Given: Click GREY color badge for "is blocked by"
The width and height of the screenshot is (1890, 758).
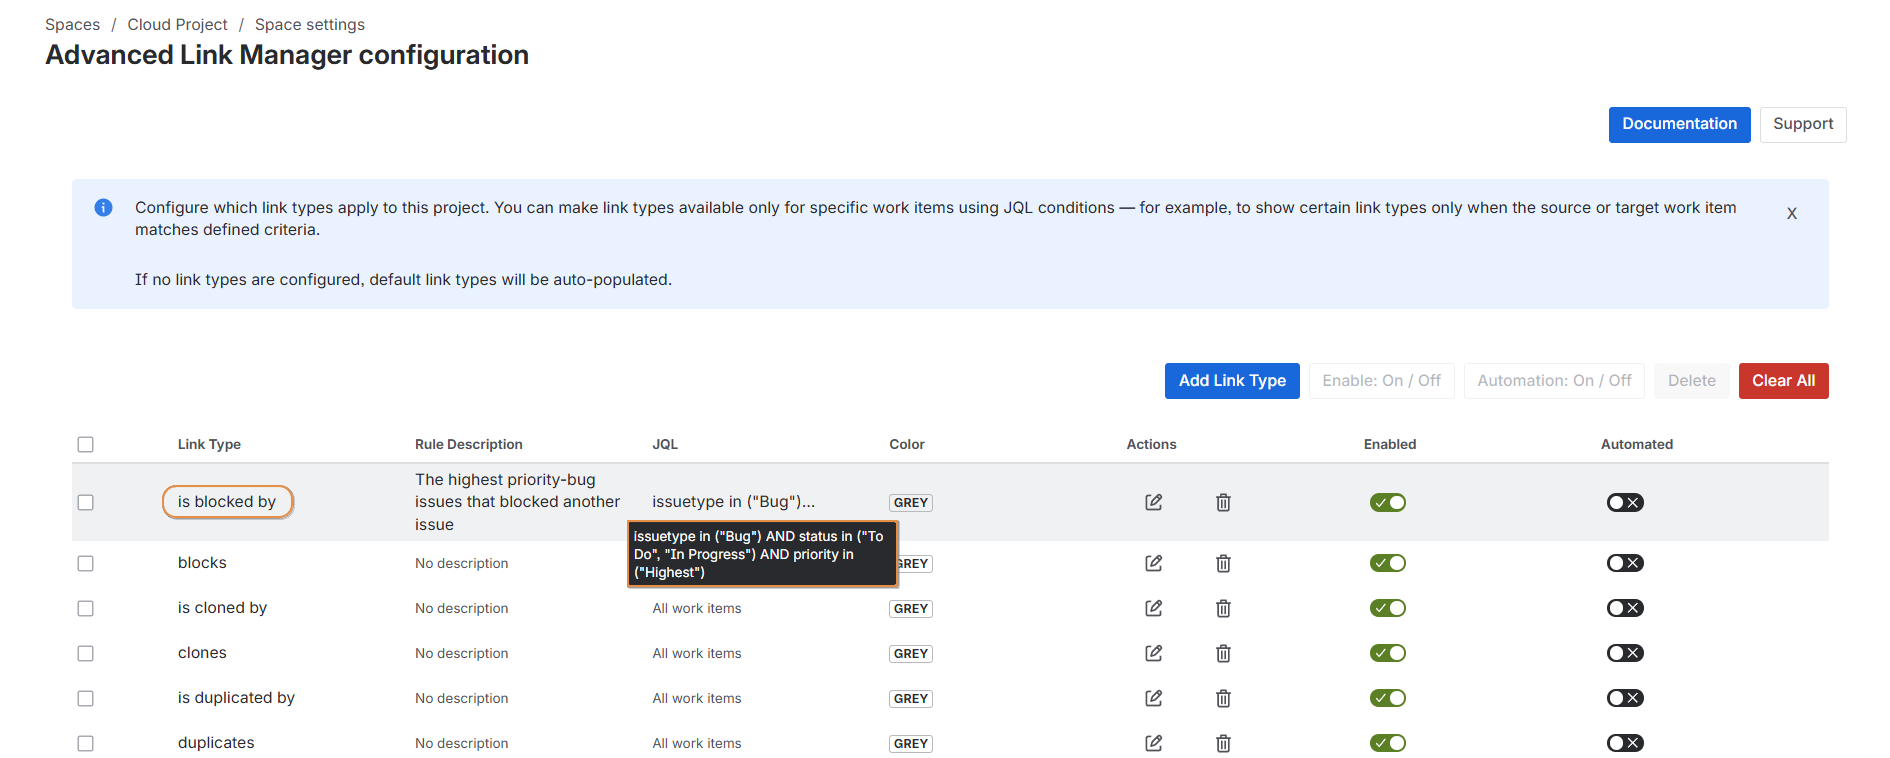Looking at the screenshot, I should coord(911,503).
